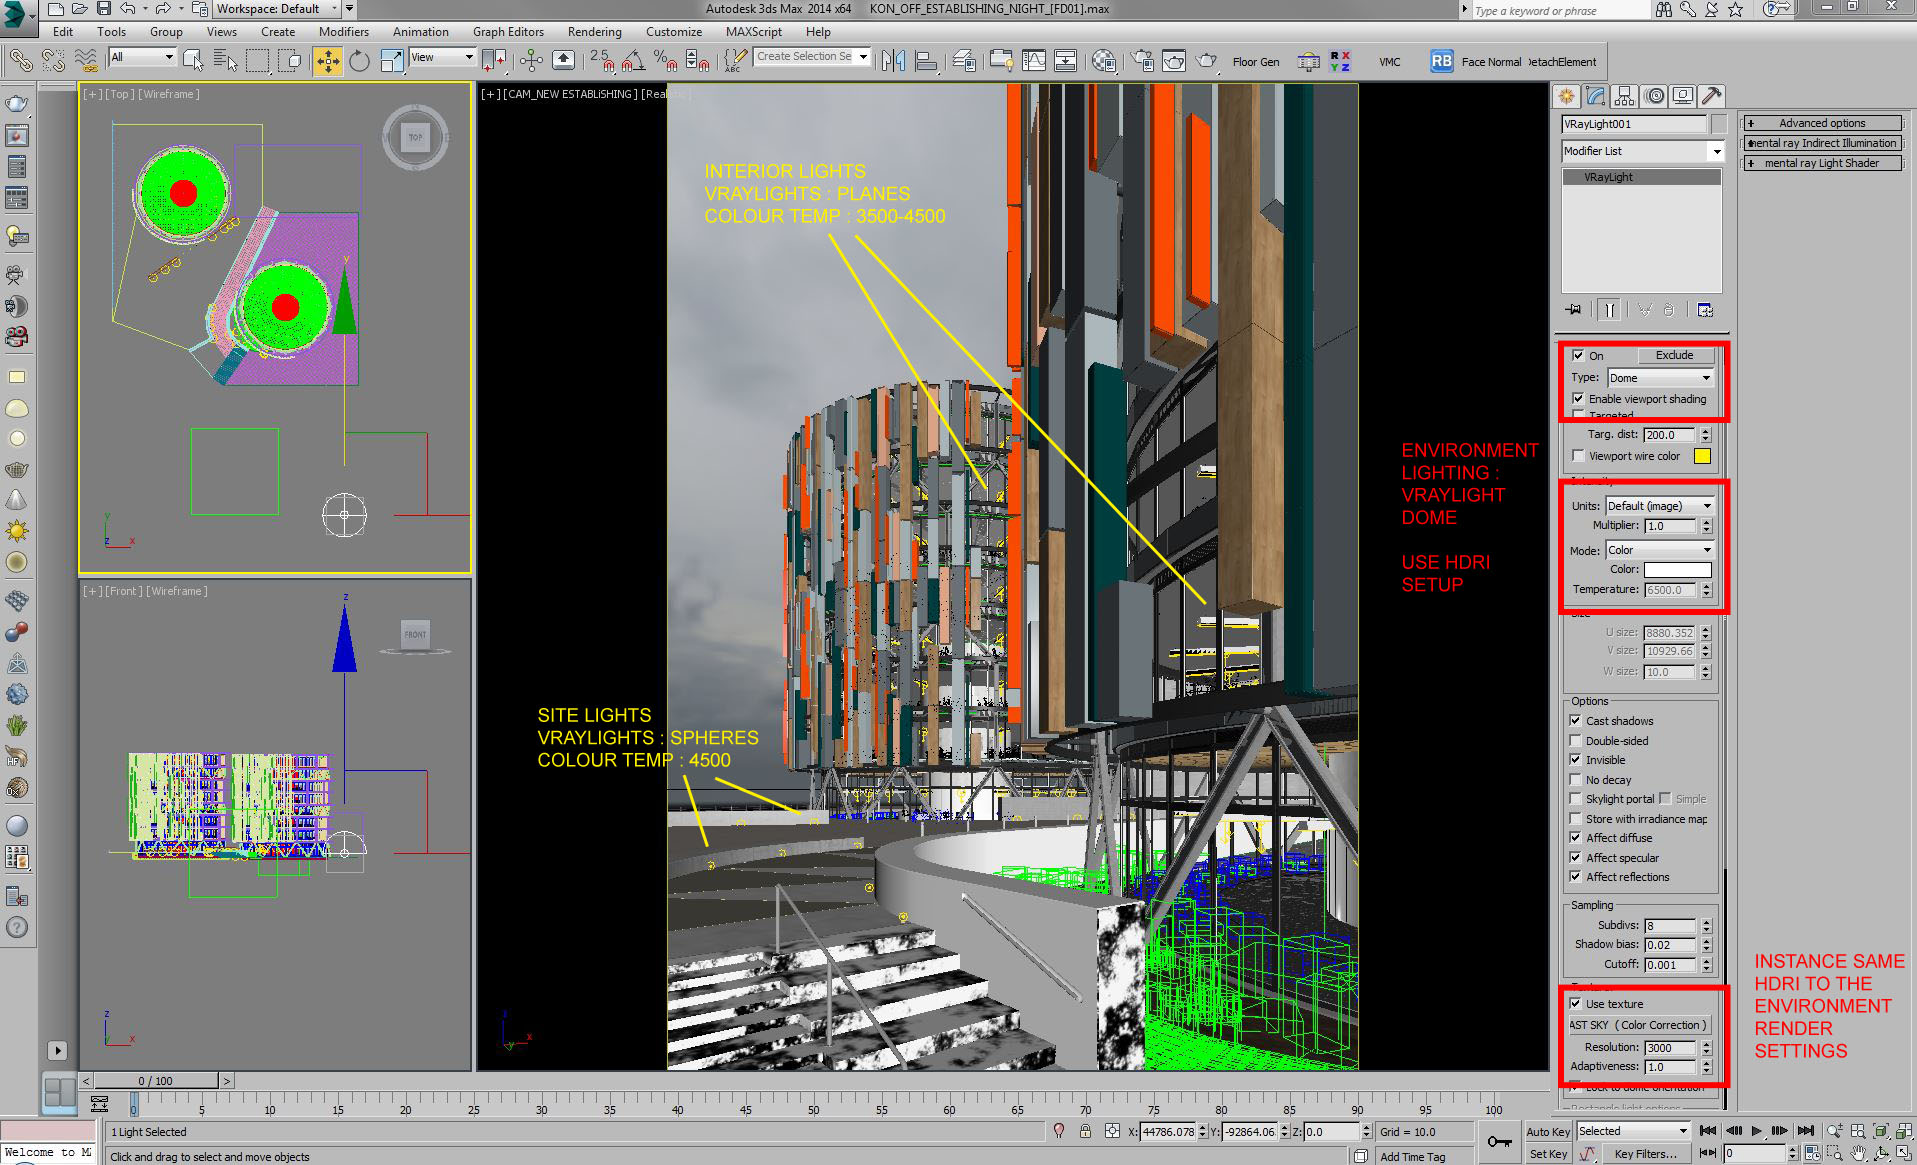Open the Units Default (image) dropdown

(1660, 506)
